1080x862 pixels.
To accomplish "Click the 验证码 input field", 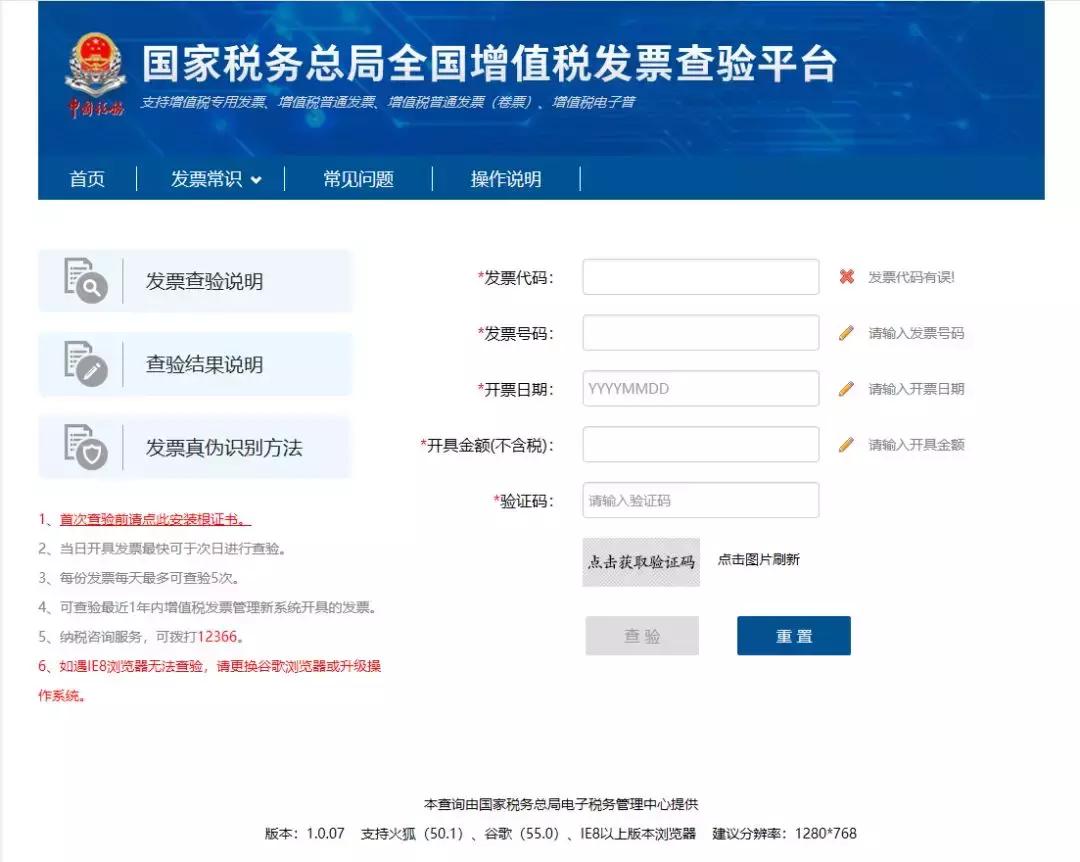I will pos(700,500).
